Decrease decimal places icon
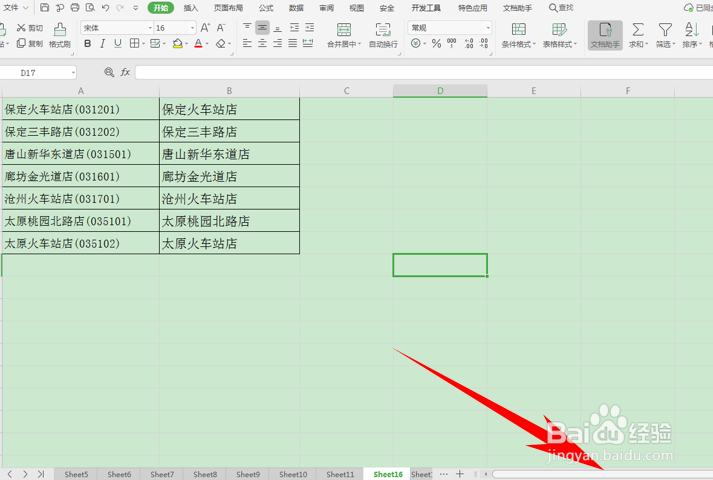This screenshot has height=480, width=713. coord(484,43)
